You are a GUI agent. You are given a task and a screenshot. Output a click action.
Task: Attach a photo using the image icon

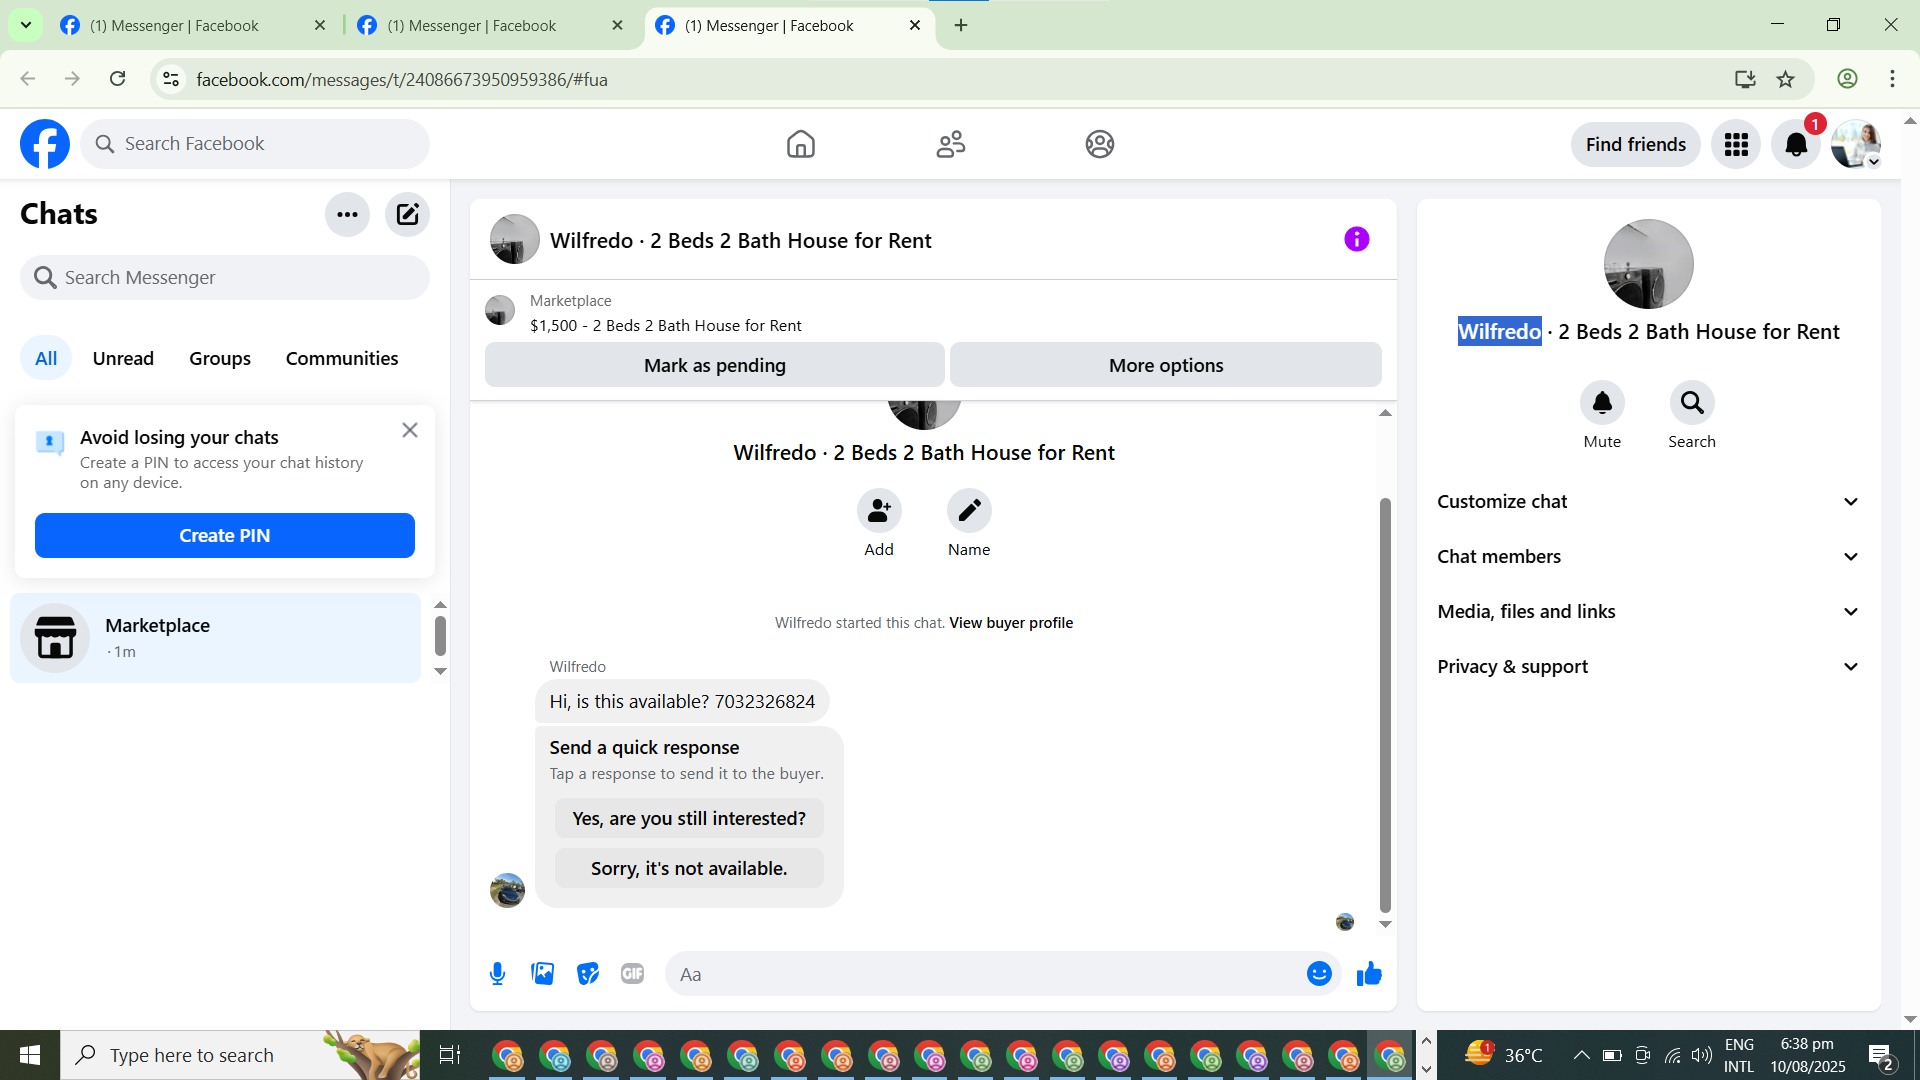pos(542,974)
